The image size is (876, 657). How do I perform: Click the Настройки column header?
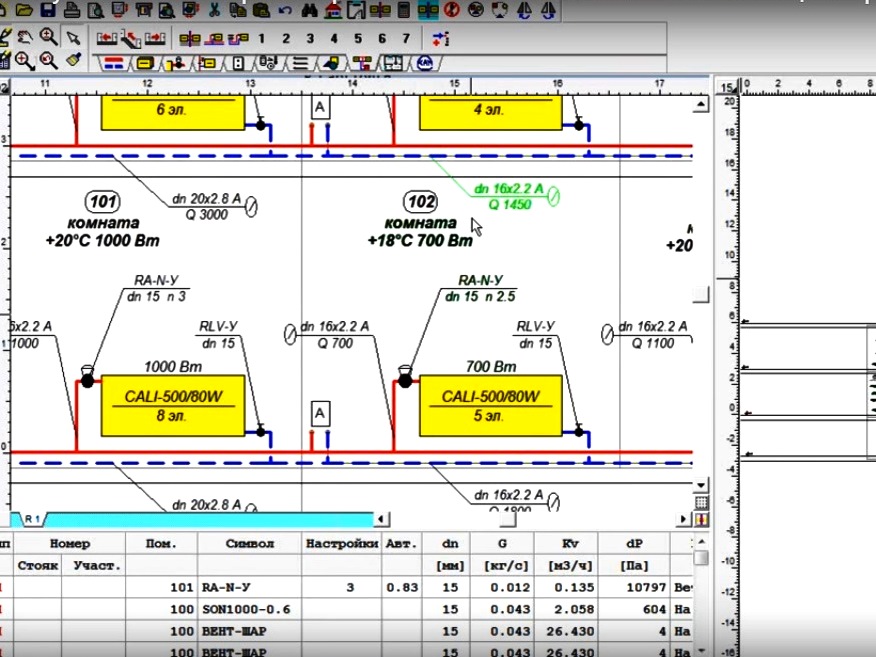tap(342, 544)
